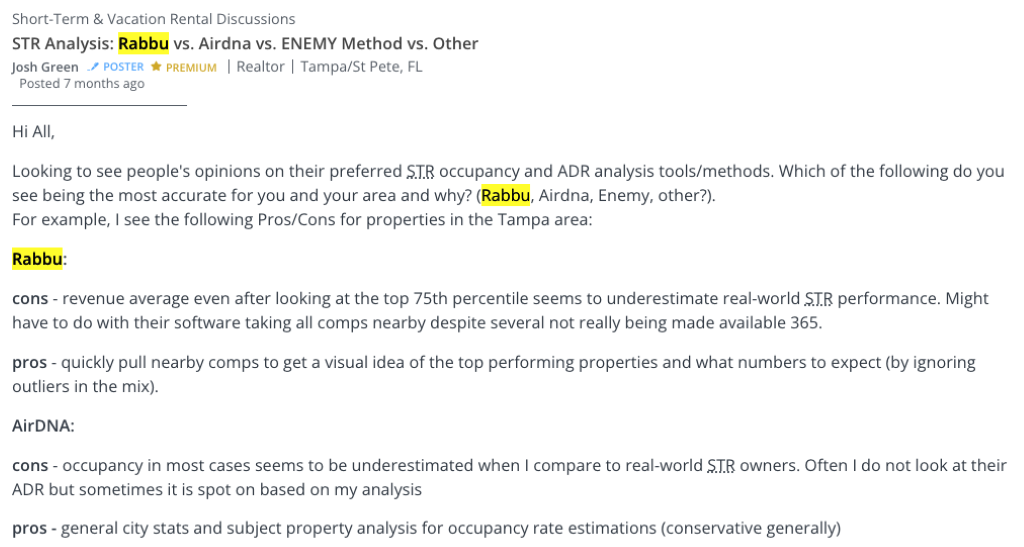The image size is (1024, 547).
Task: Click bold pros label under Rabbu
Action: coord(29,363)
